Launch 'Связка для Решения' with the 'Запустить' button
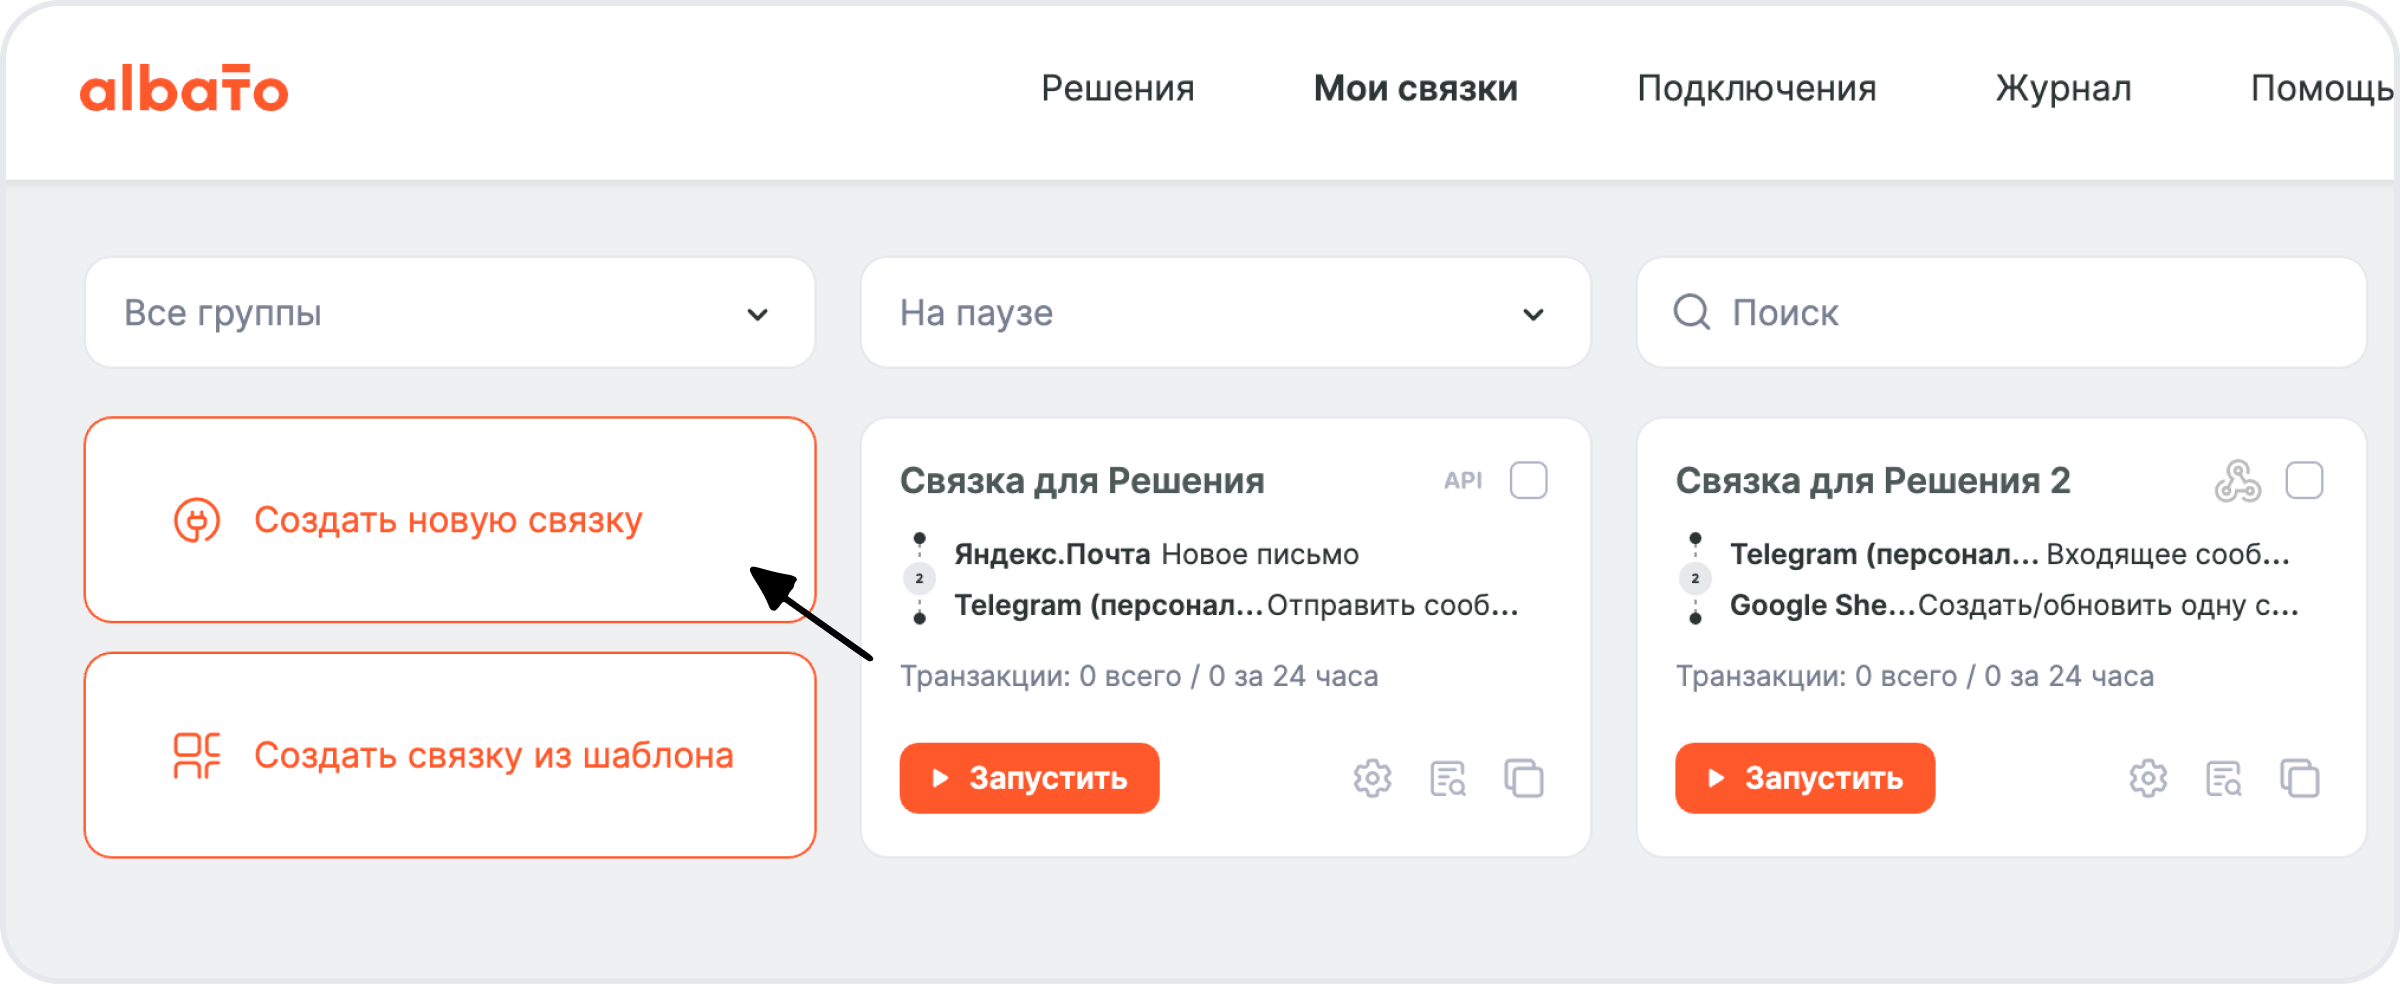Viewport: 2400px width, 984px height. [x=1029, y=777]
